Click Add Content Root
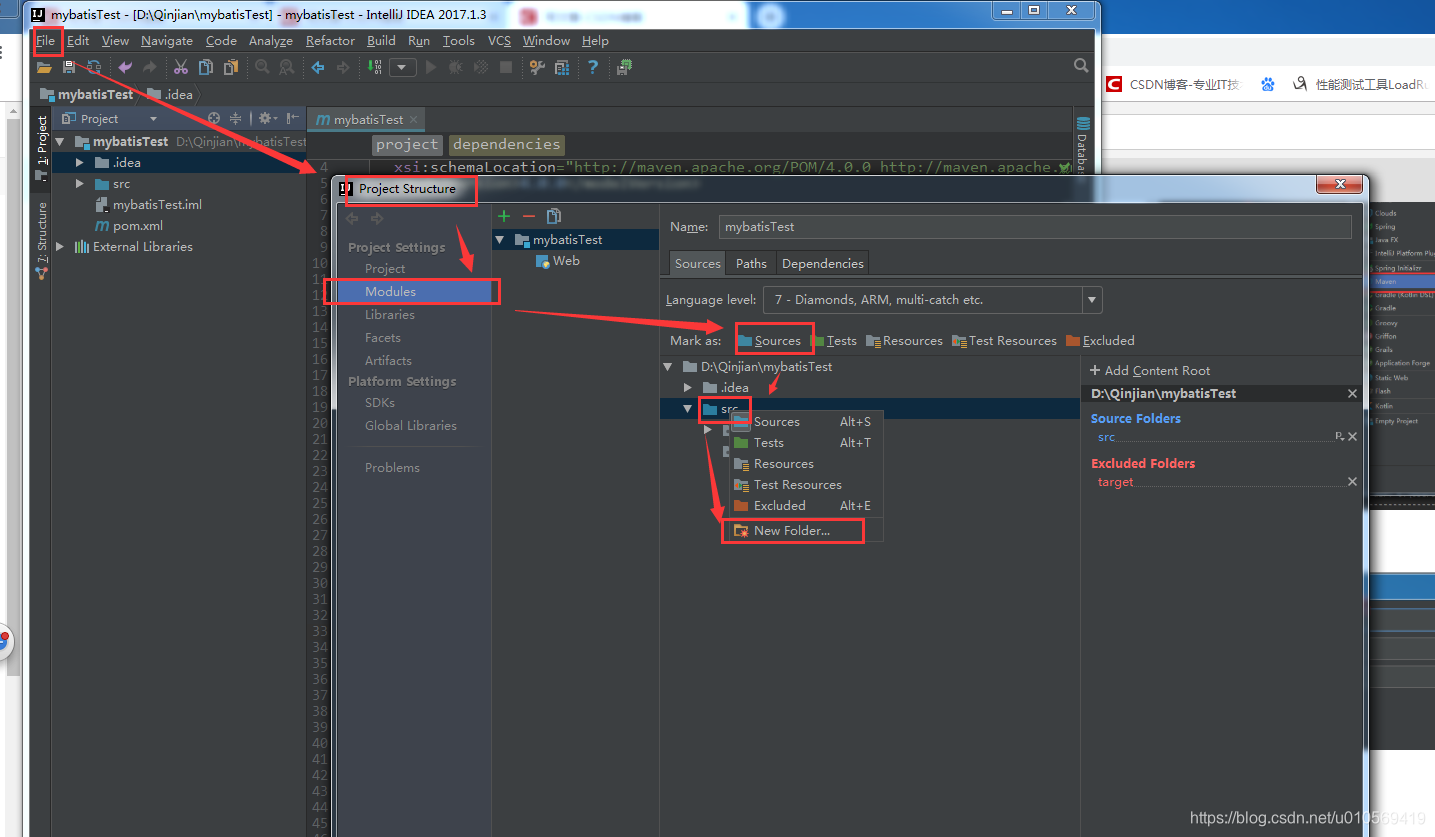 pyautogui.click(x=1149, y=370)
